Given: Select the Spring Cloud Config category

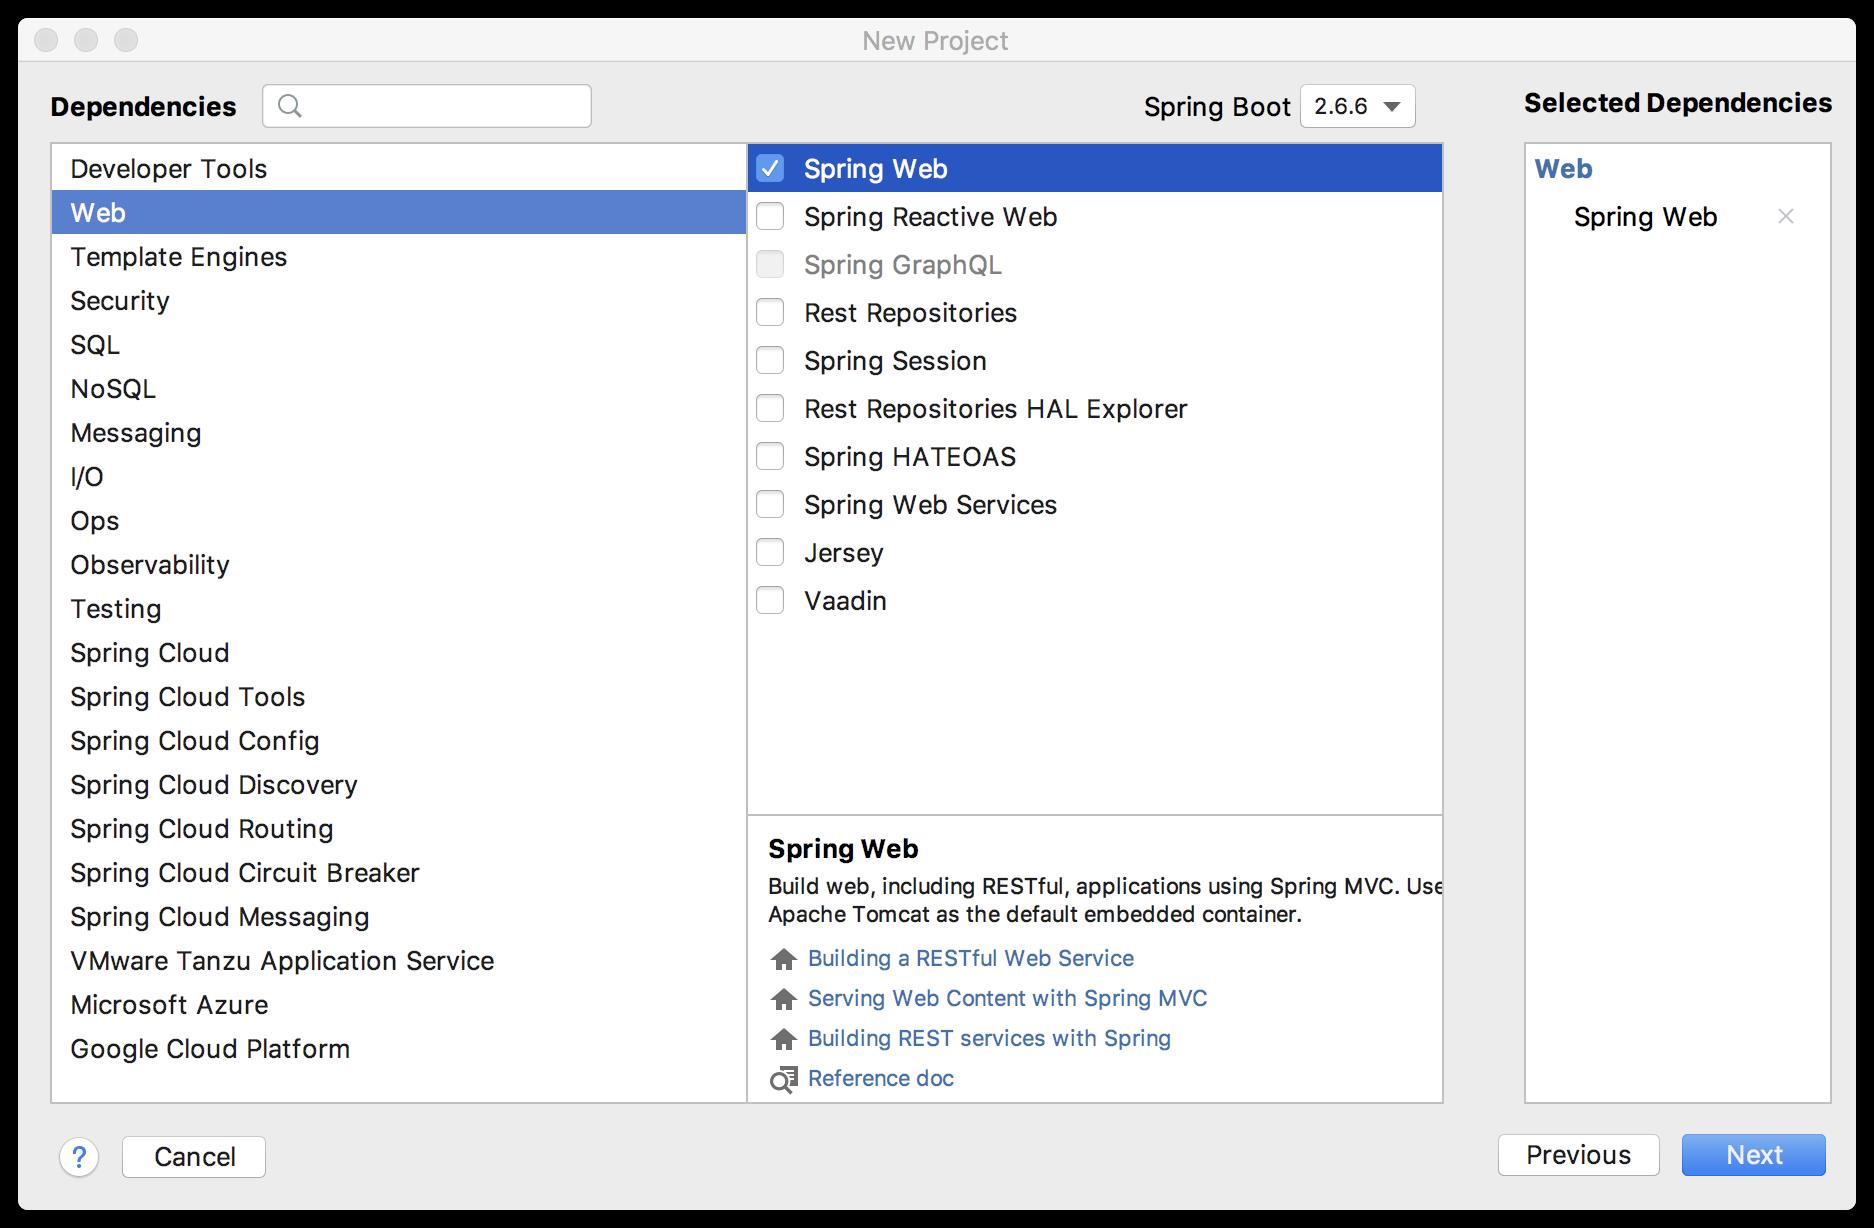Looking at the screenshot, I should point(399,741).
